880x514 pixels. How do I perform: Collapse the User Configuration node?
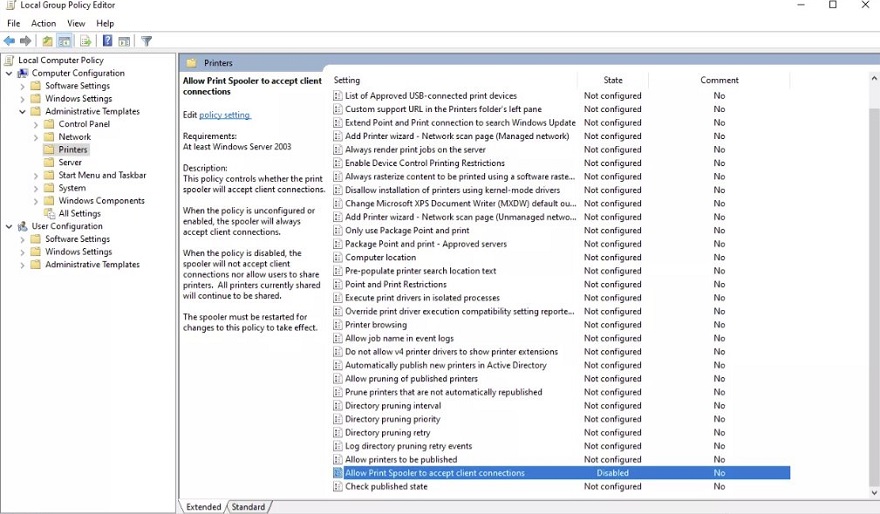click(9, 226)
